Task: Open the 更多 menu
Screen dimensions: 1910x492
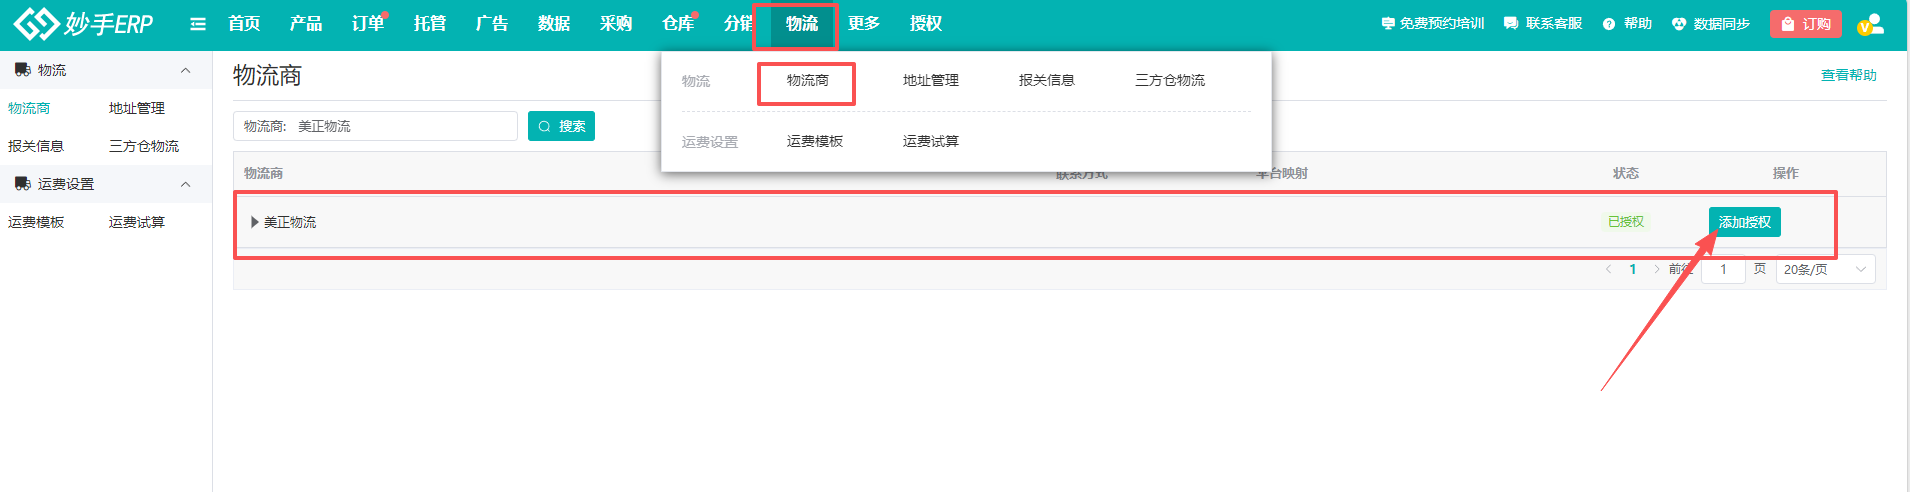Action: click(864, 23)
